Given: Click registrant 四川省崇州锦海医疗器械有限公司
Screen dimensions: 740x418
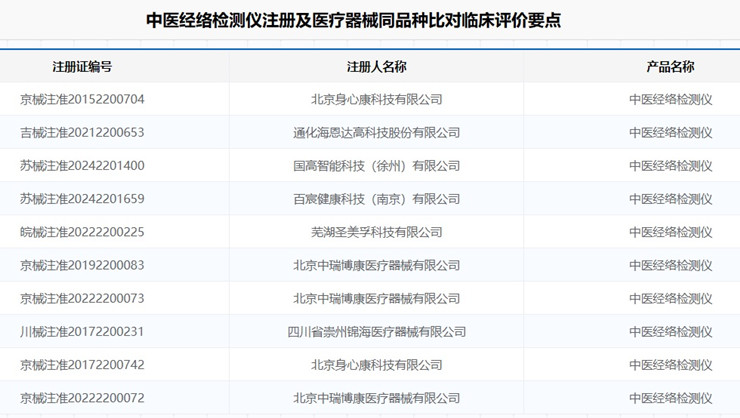Looking at the screenshot, I should (x=377, y=332).
